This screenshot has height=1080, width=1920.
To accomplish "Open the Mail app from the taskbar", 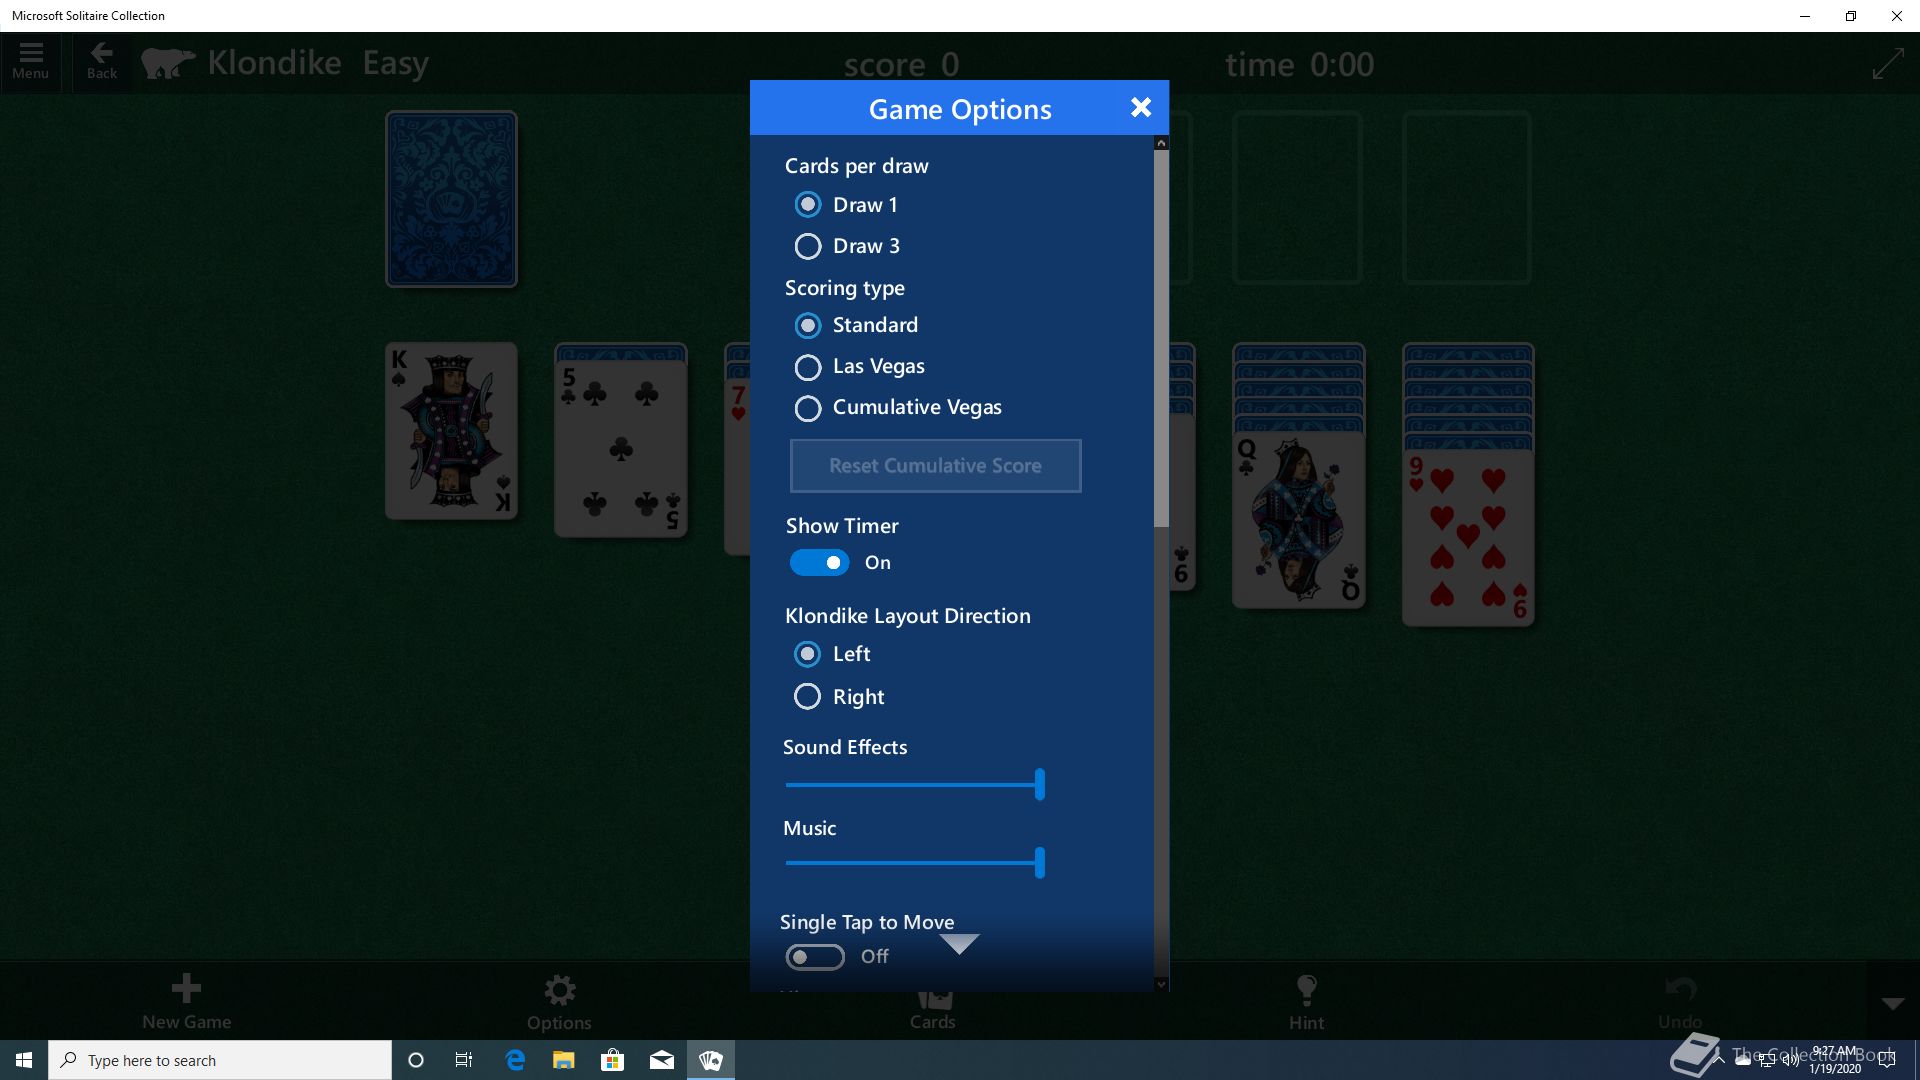I will tap(661, 1060).
